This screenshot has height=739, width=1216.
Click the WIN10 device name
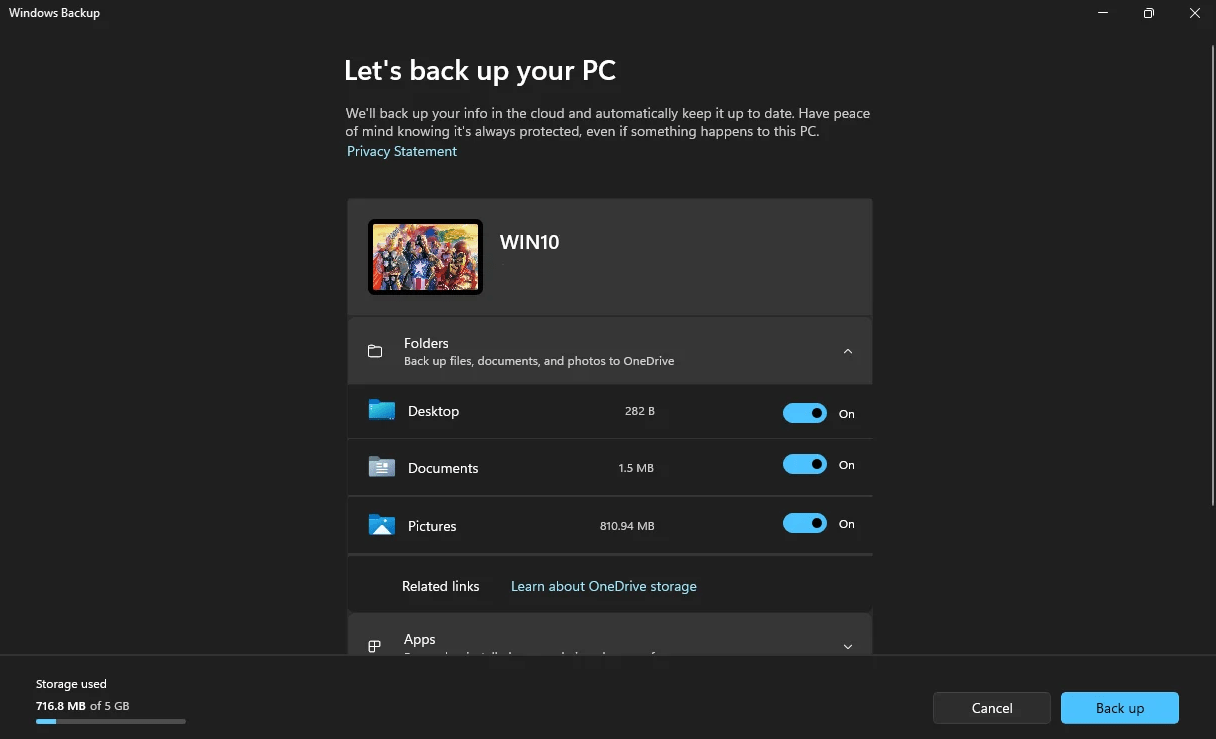coord(530,242)
